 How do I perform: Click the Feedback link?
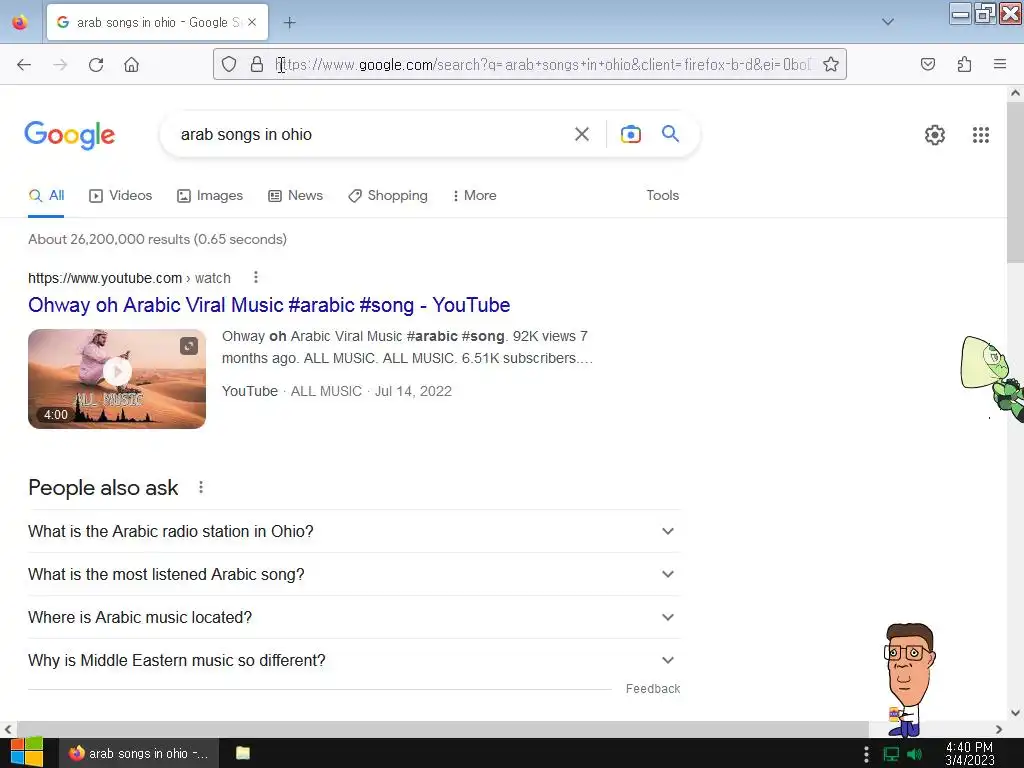point(652,689)
